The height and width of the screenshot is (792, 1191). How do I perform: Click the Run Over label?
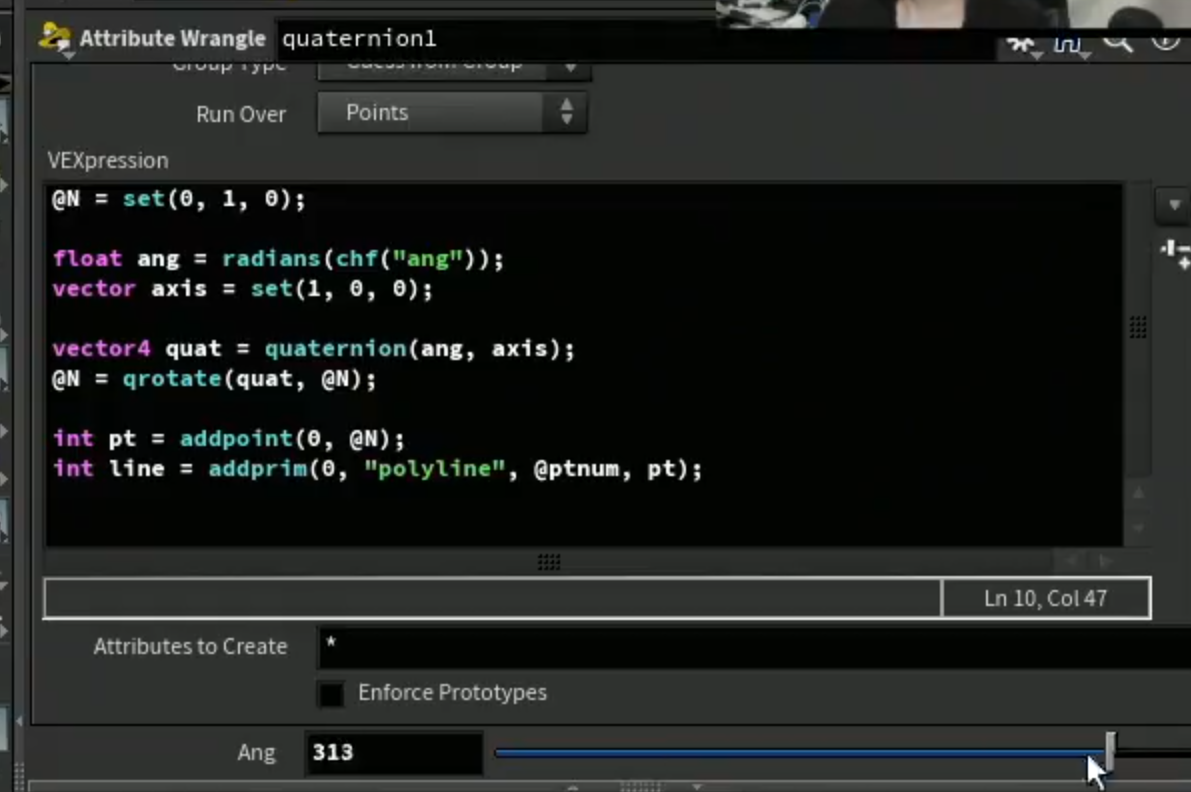coord(241,115)
